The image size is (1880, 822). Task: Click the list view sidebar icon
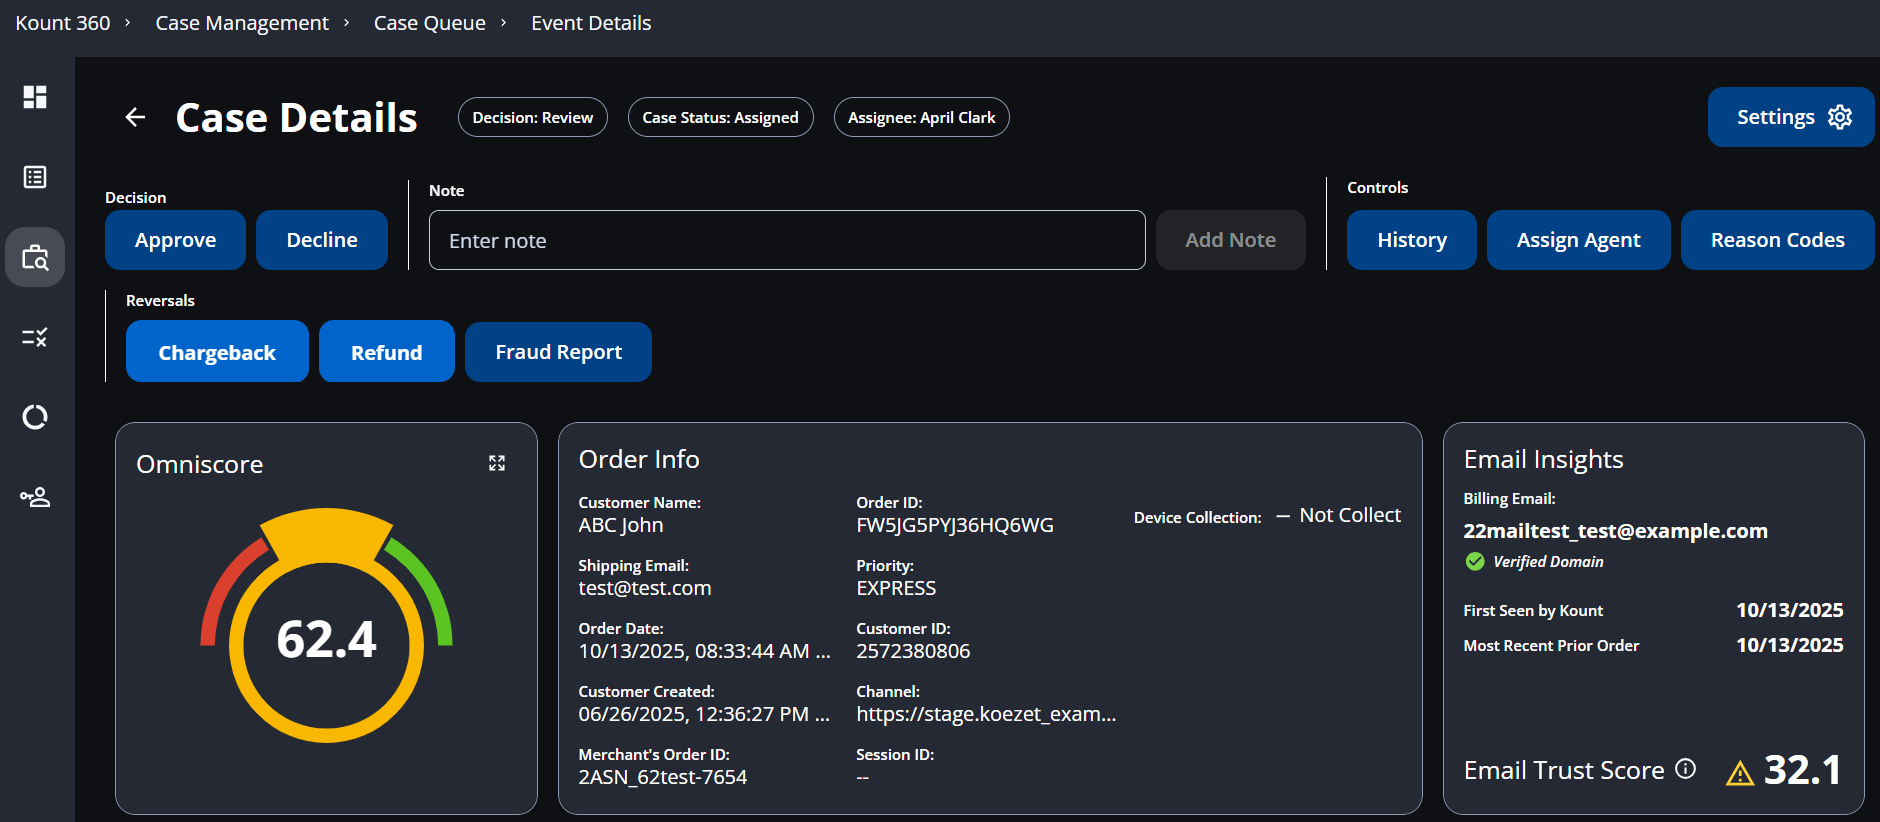coord(35,177)
